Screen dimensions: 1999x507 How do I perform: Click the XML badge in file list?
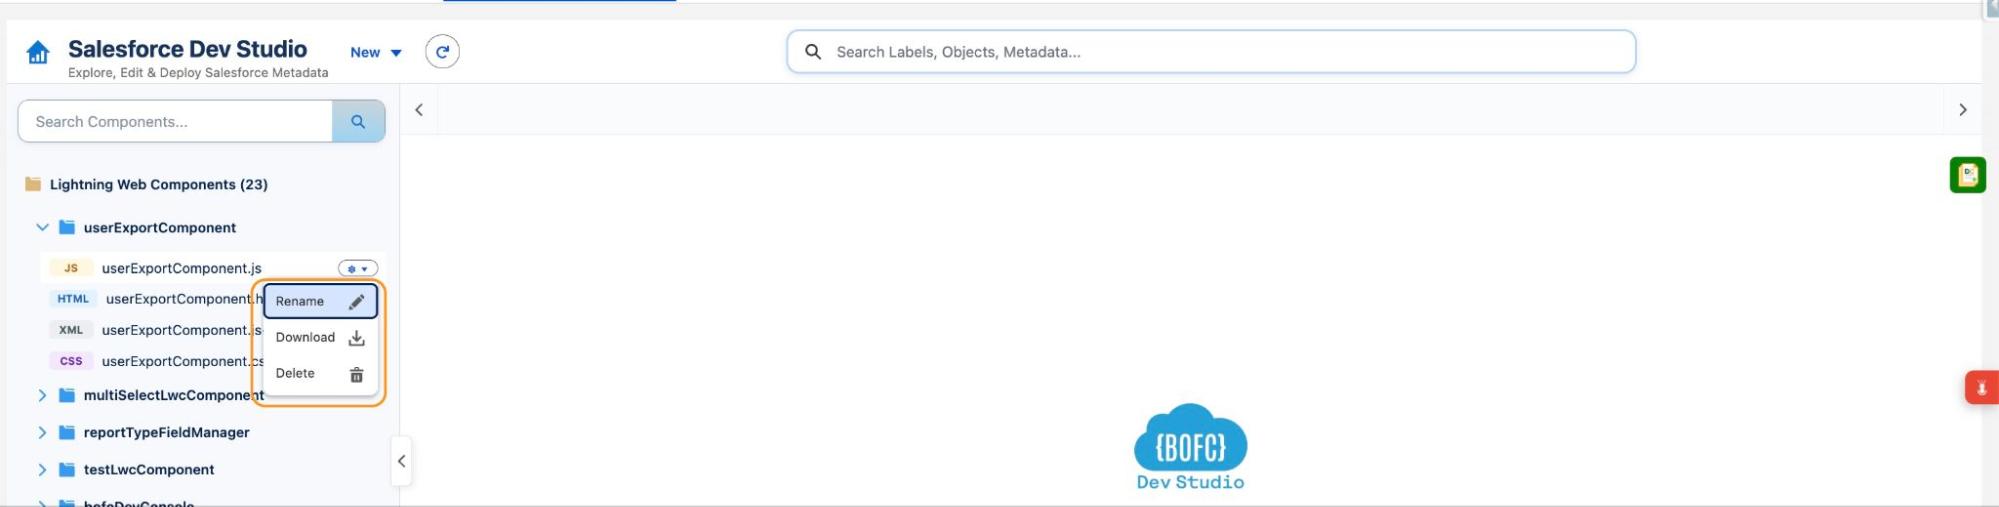(x=71, y=330)
